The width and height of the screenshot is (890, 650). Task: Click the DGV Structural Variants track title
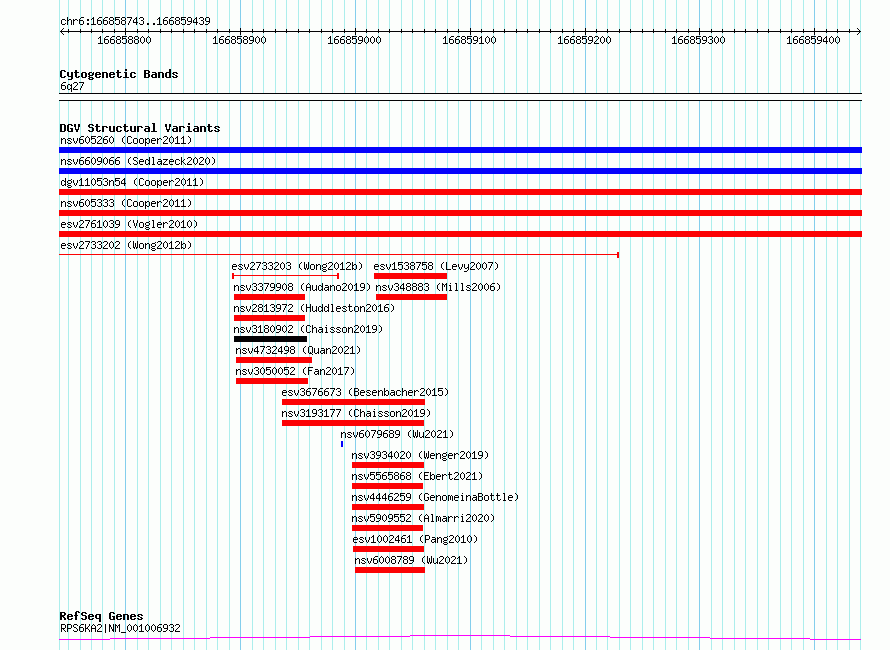tap(140, 128)
